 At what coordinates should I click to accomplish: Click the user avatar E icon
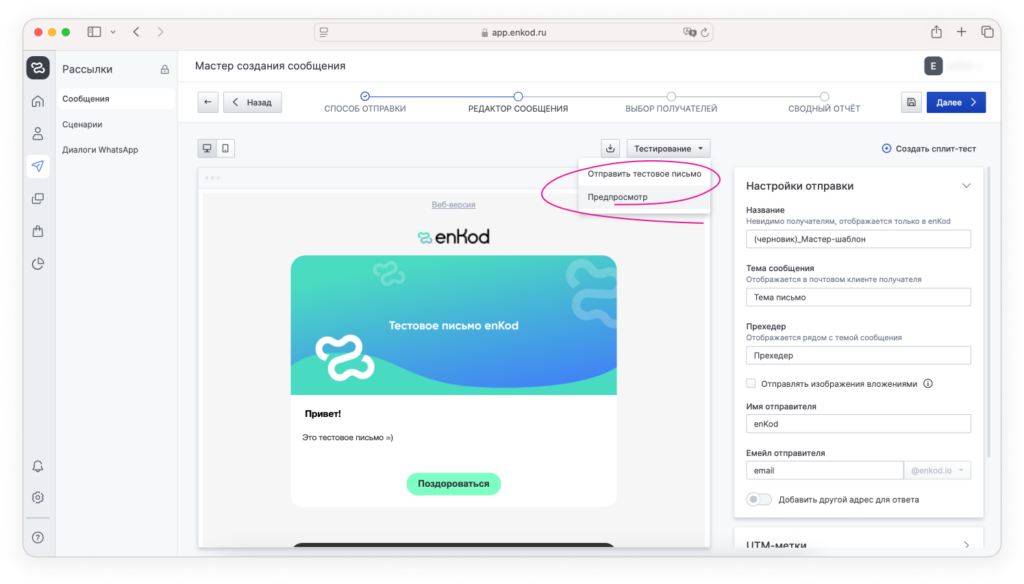click(933, 66)
